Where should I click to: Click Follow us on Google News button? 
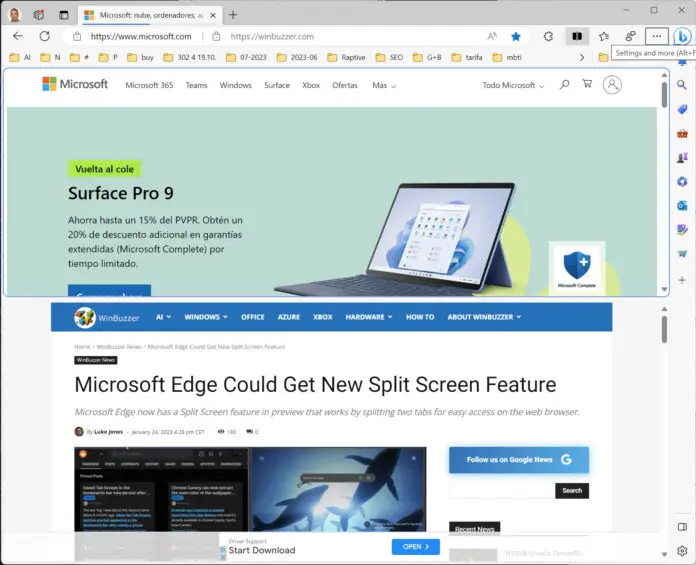[x=519, y=460]
